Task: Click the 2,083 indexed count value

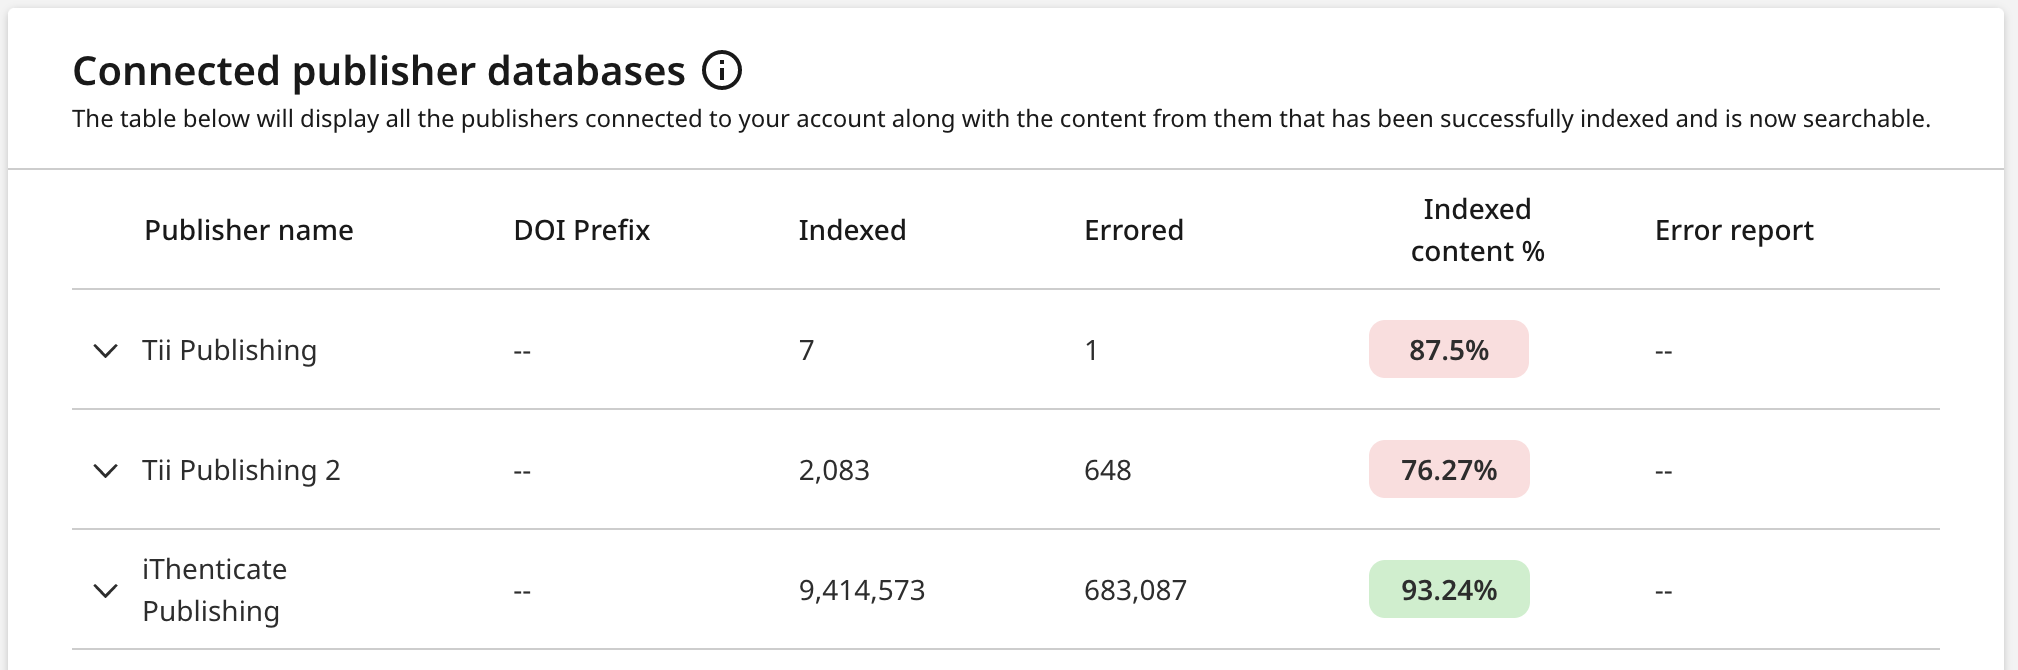Action: click(834, 470)
